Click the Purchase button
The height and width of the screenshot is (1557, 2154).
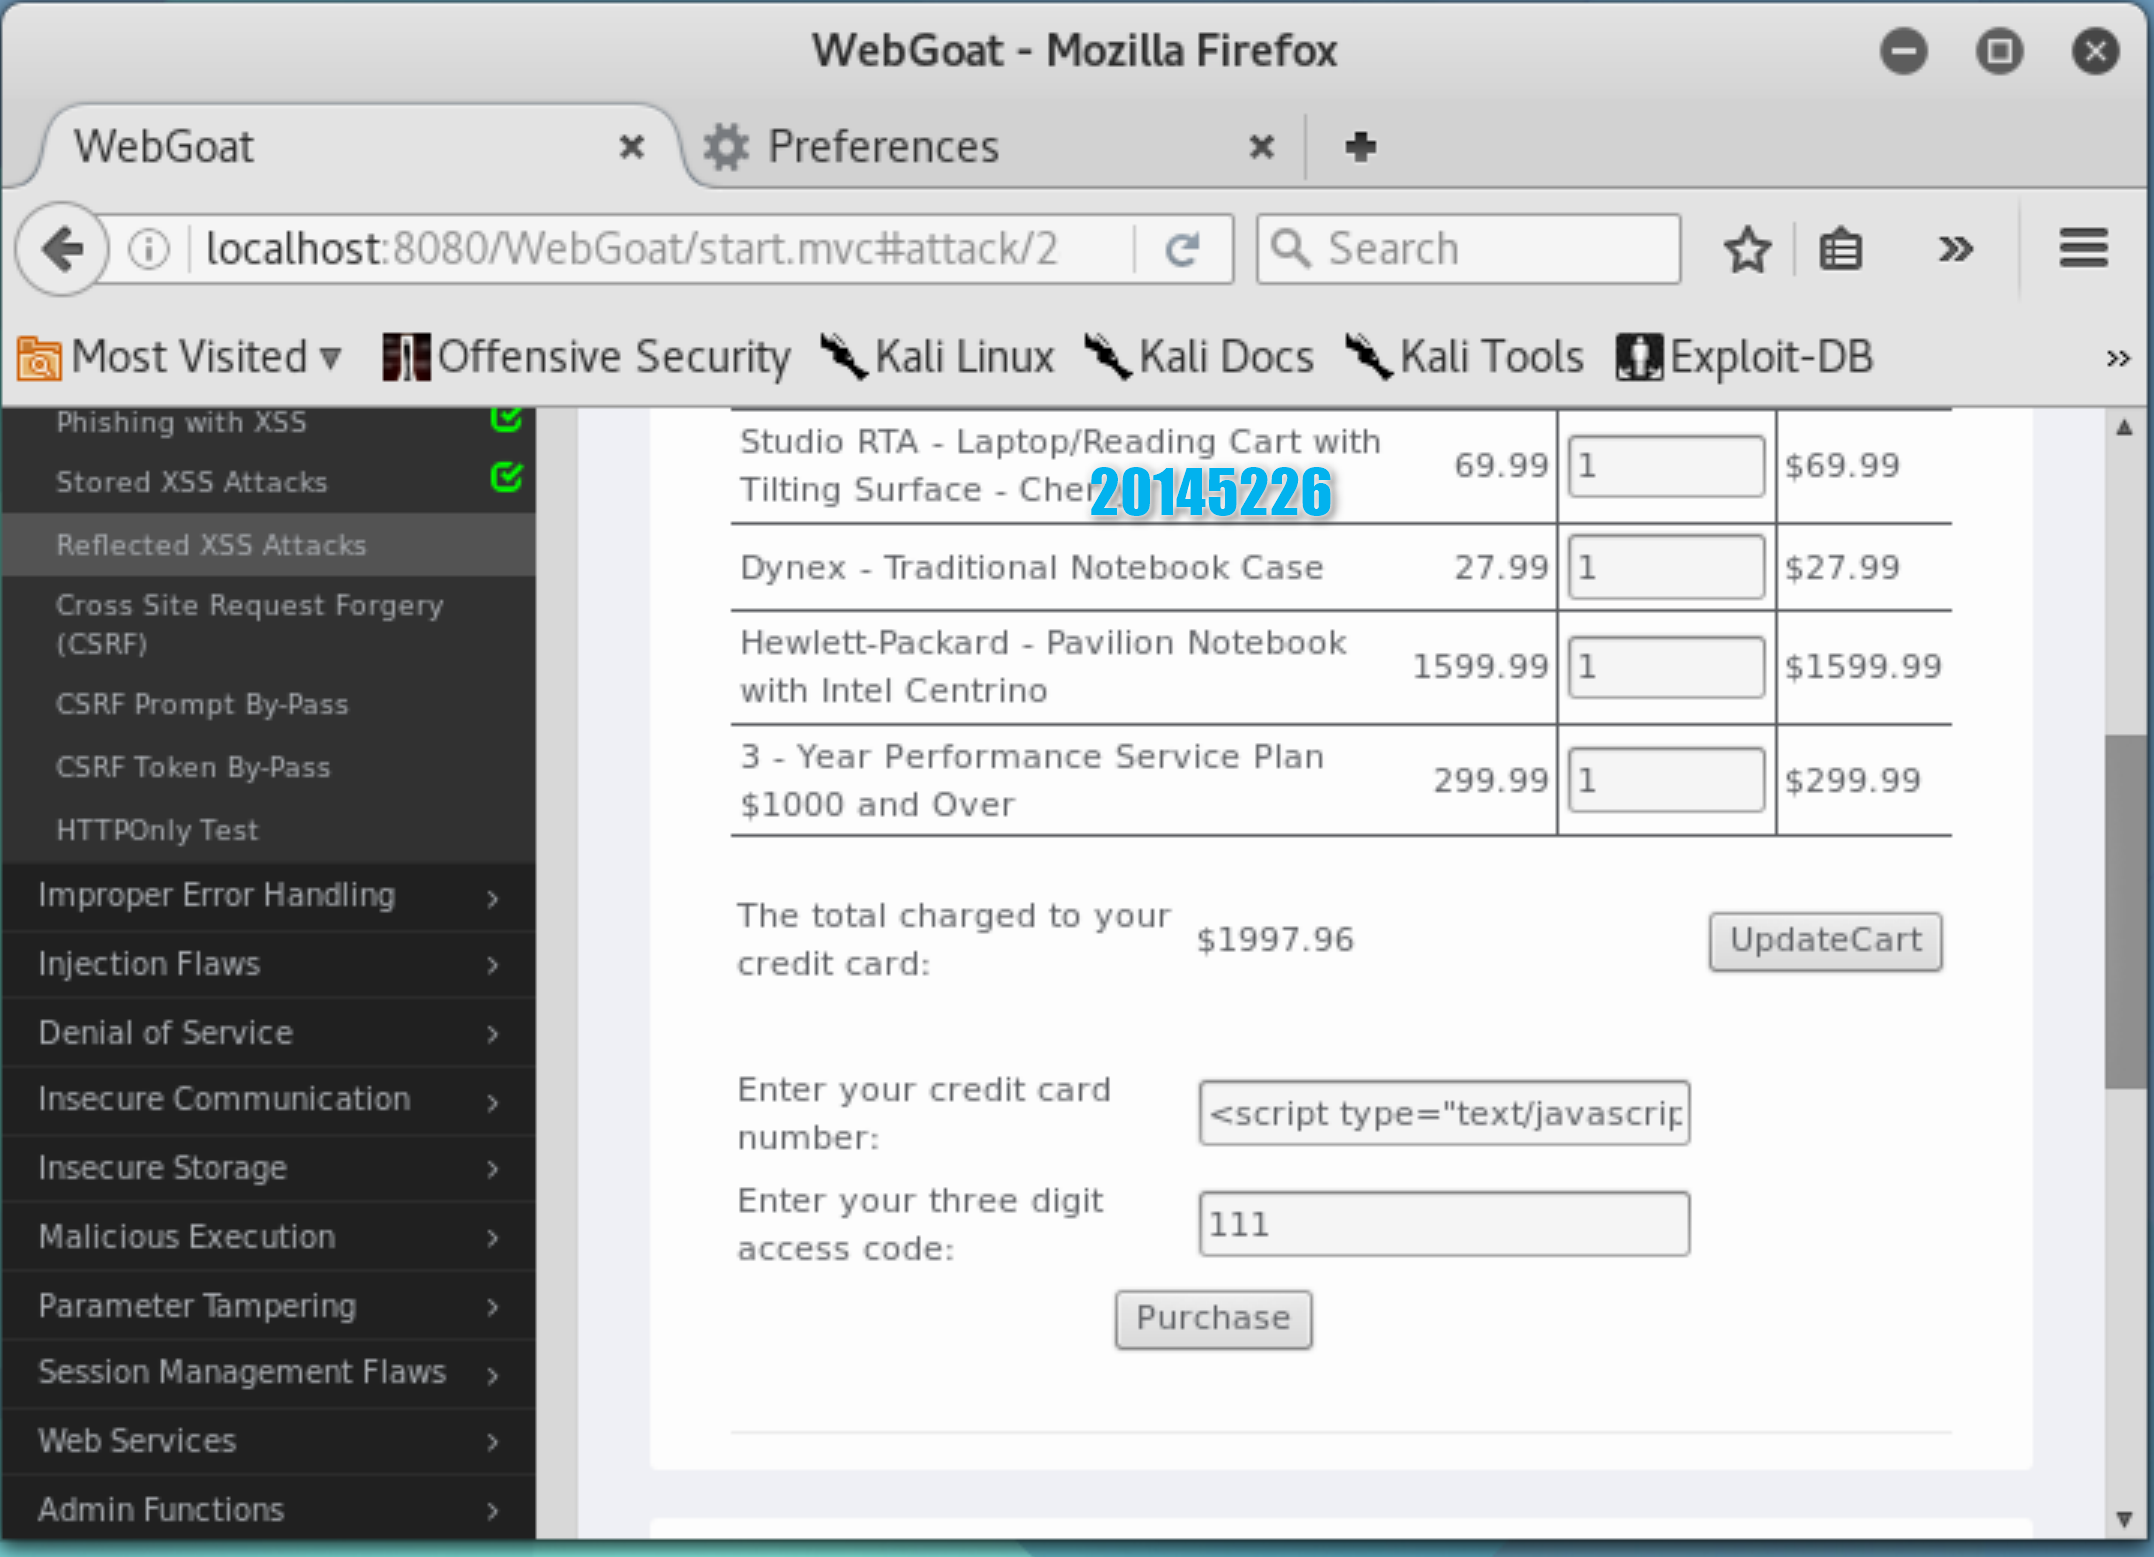[x=1213, y=1318]
